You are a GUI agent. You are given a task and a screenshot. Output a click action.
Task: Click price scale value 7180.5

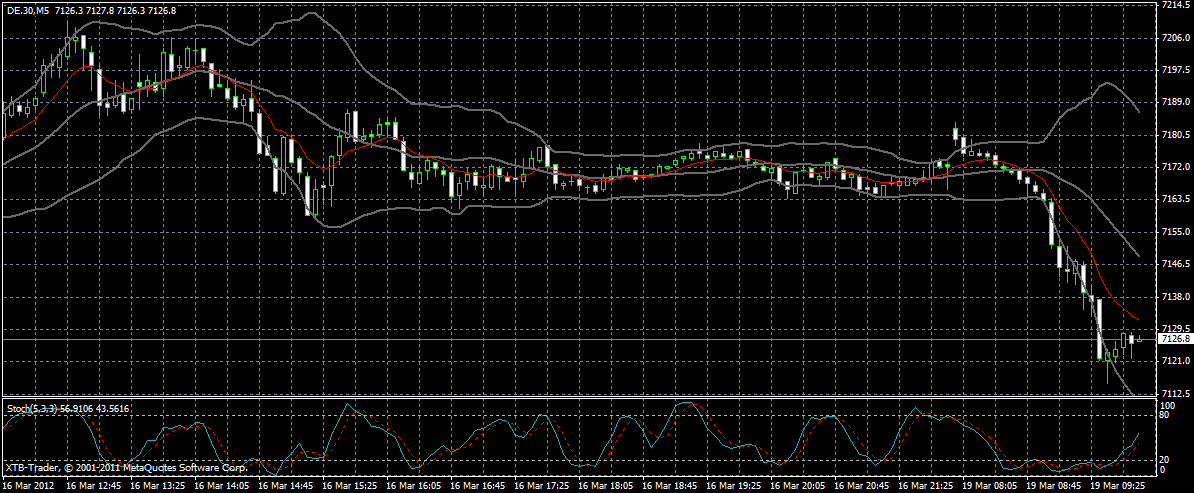(x=1174, y=134)
